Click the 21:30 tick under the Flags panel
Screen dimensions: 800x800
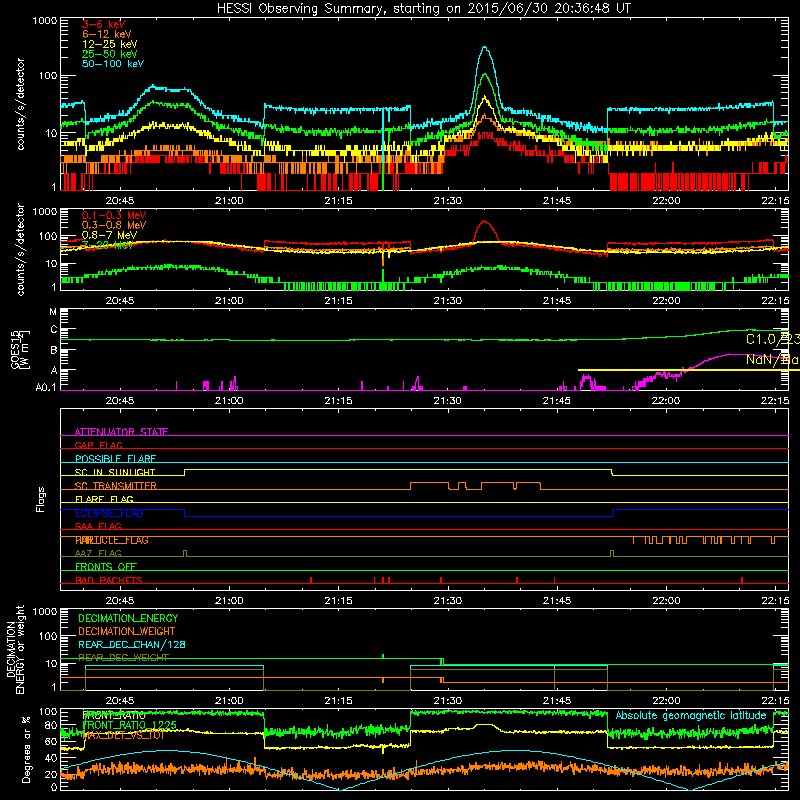pyautogui.click(x=448, y=600)
